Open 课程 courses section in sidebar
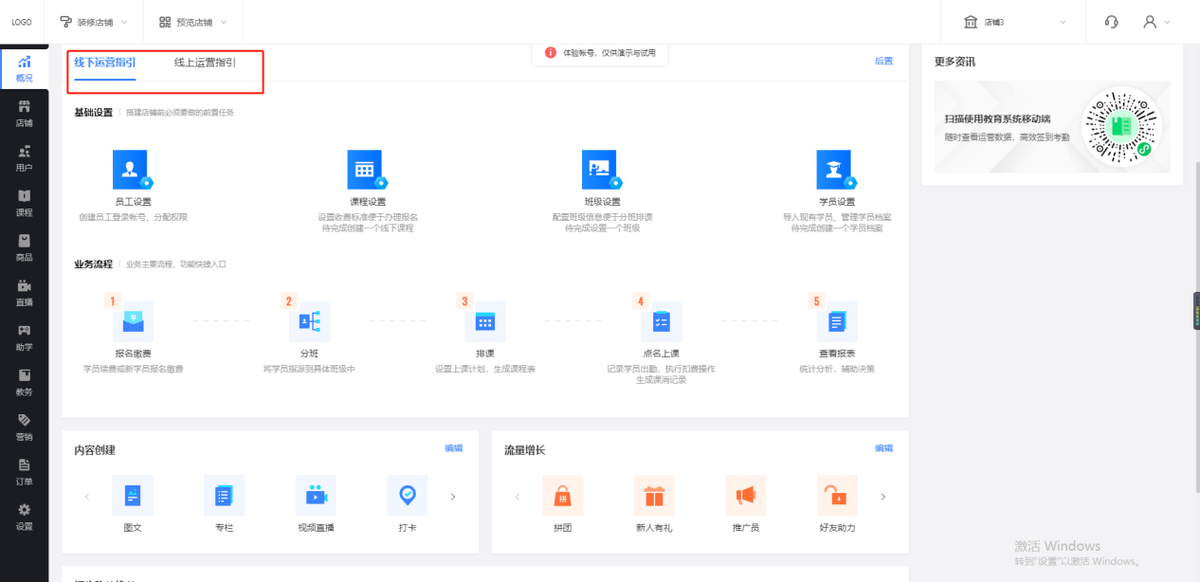Viewport: 1200px width, 582px height. [24, 203]
